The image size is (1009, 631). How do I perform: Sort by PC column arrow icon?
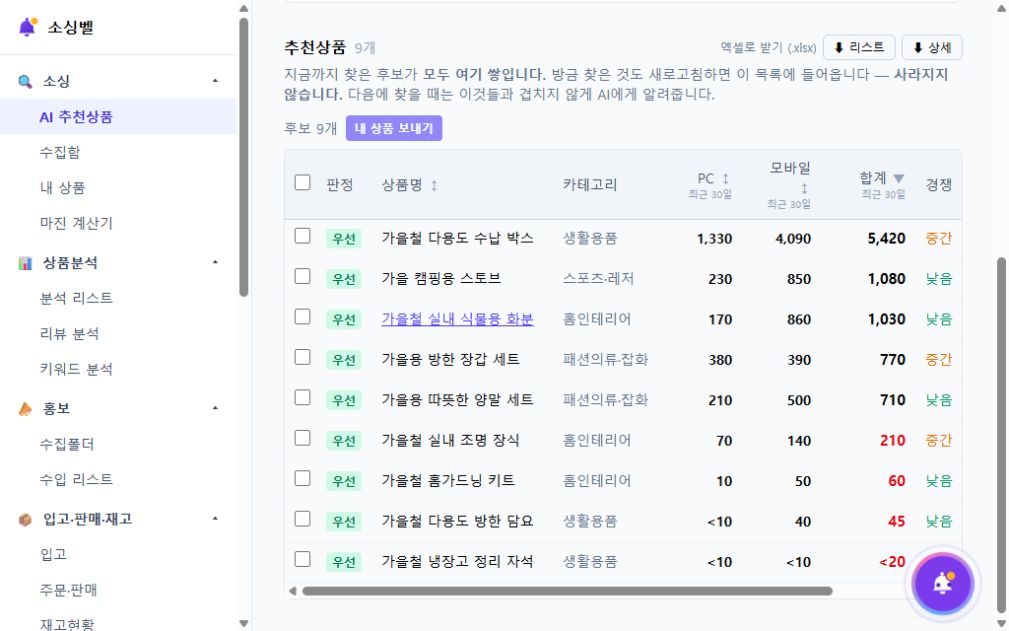click(725, 178)
